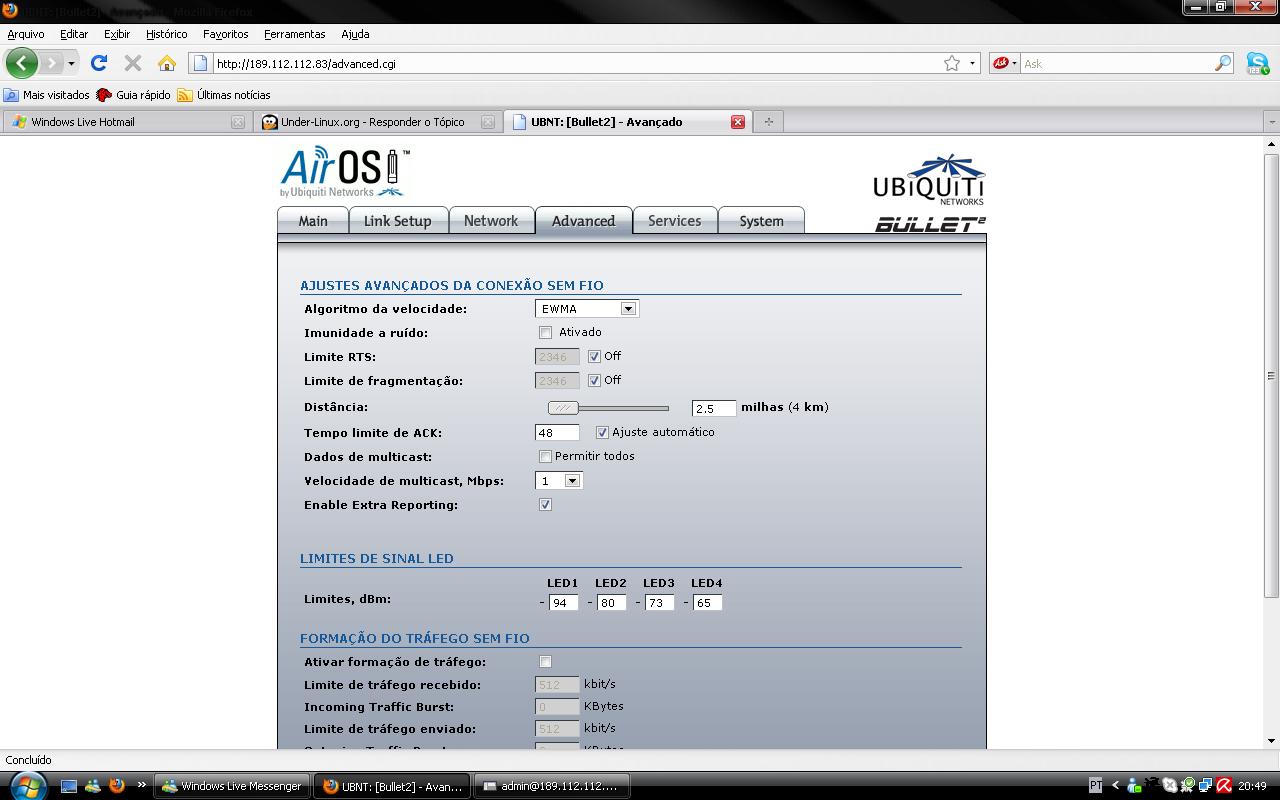Close the Under-Linux.org tab
The image size is (1280, 800).
tap(488, 122)
